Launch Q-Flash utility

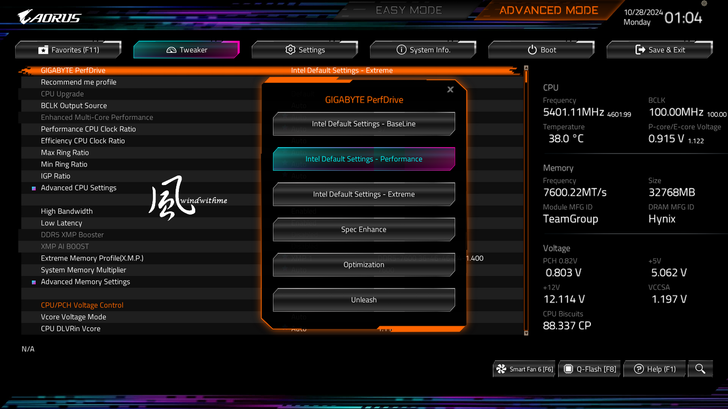(x=590, y=369)
